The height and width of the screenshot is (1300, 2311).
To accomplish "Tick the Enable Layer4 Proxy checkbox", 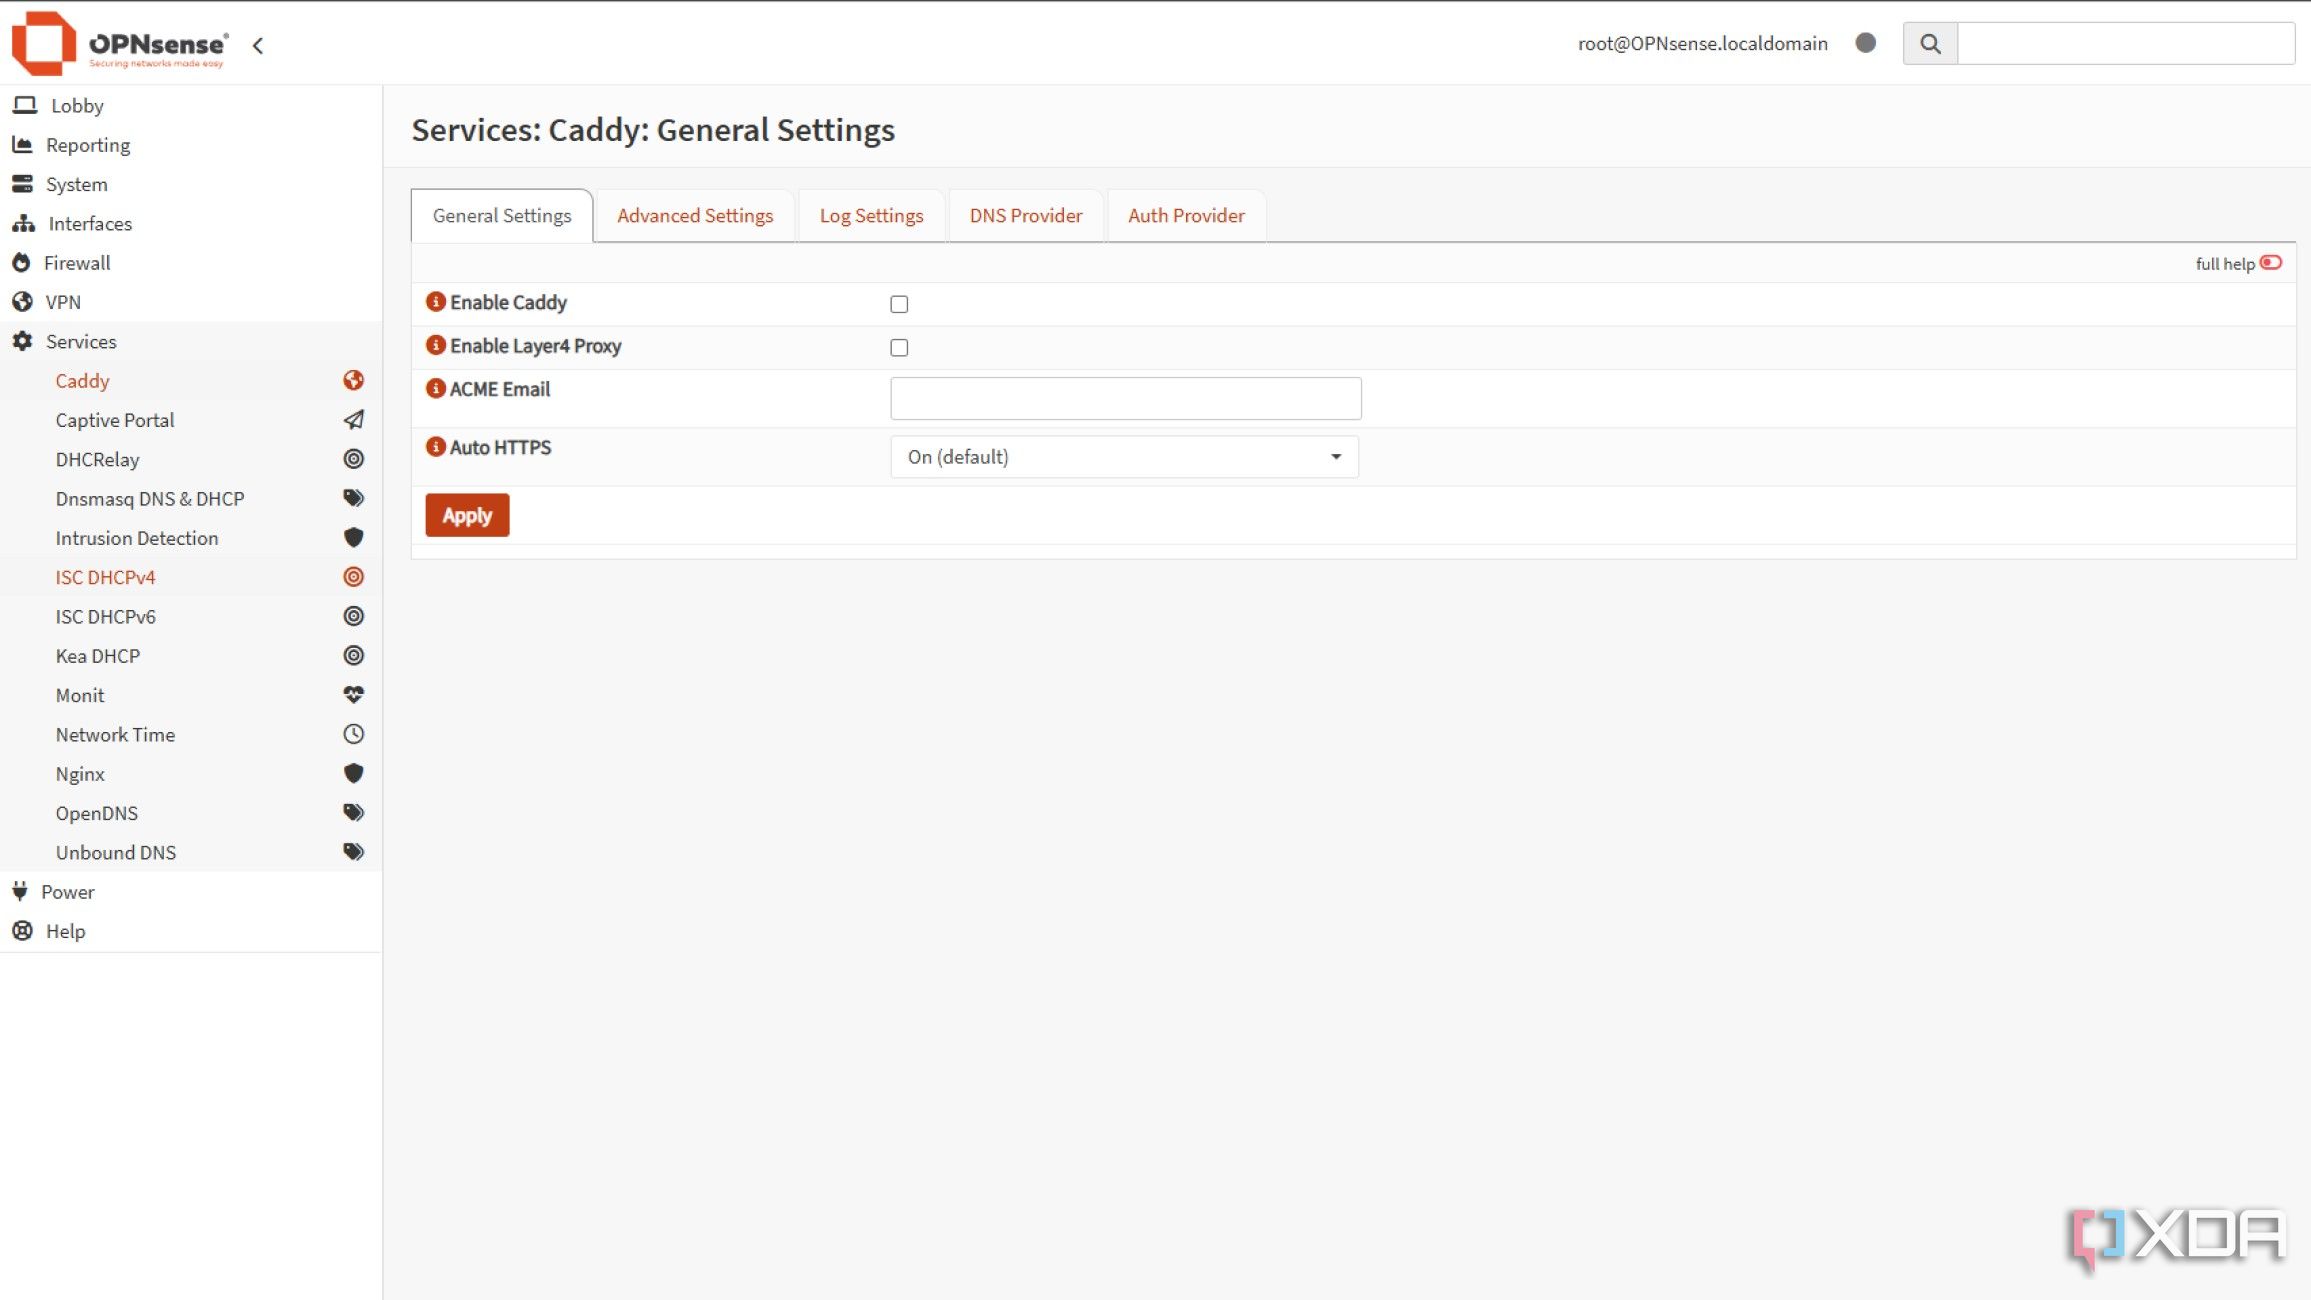I will [899, 347].
